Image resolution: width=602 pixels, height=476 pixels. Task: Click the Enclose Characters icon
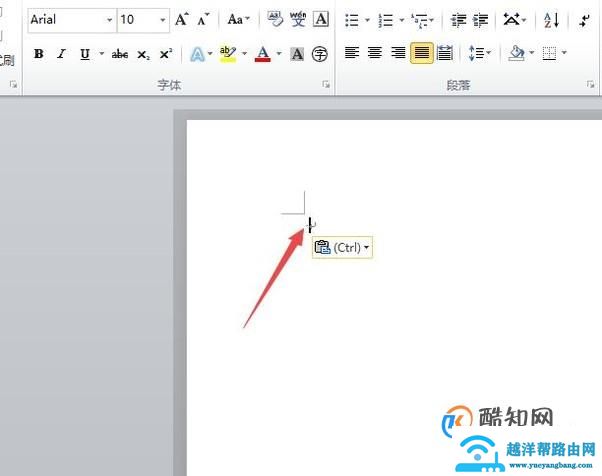pyautogui.click(x=319, y=54)
